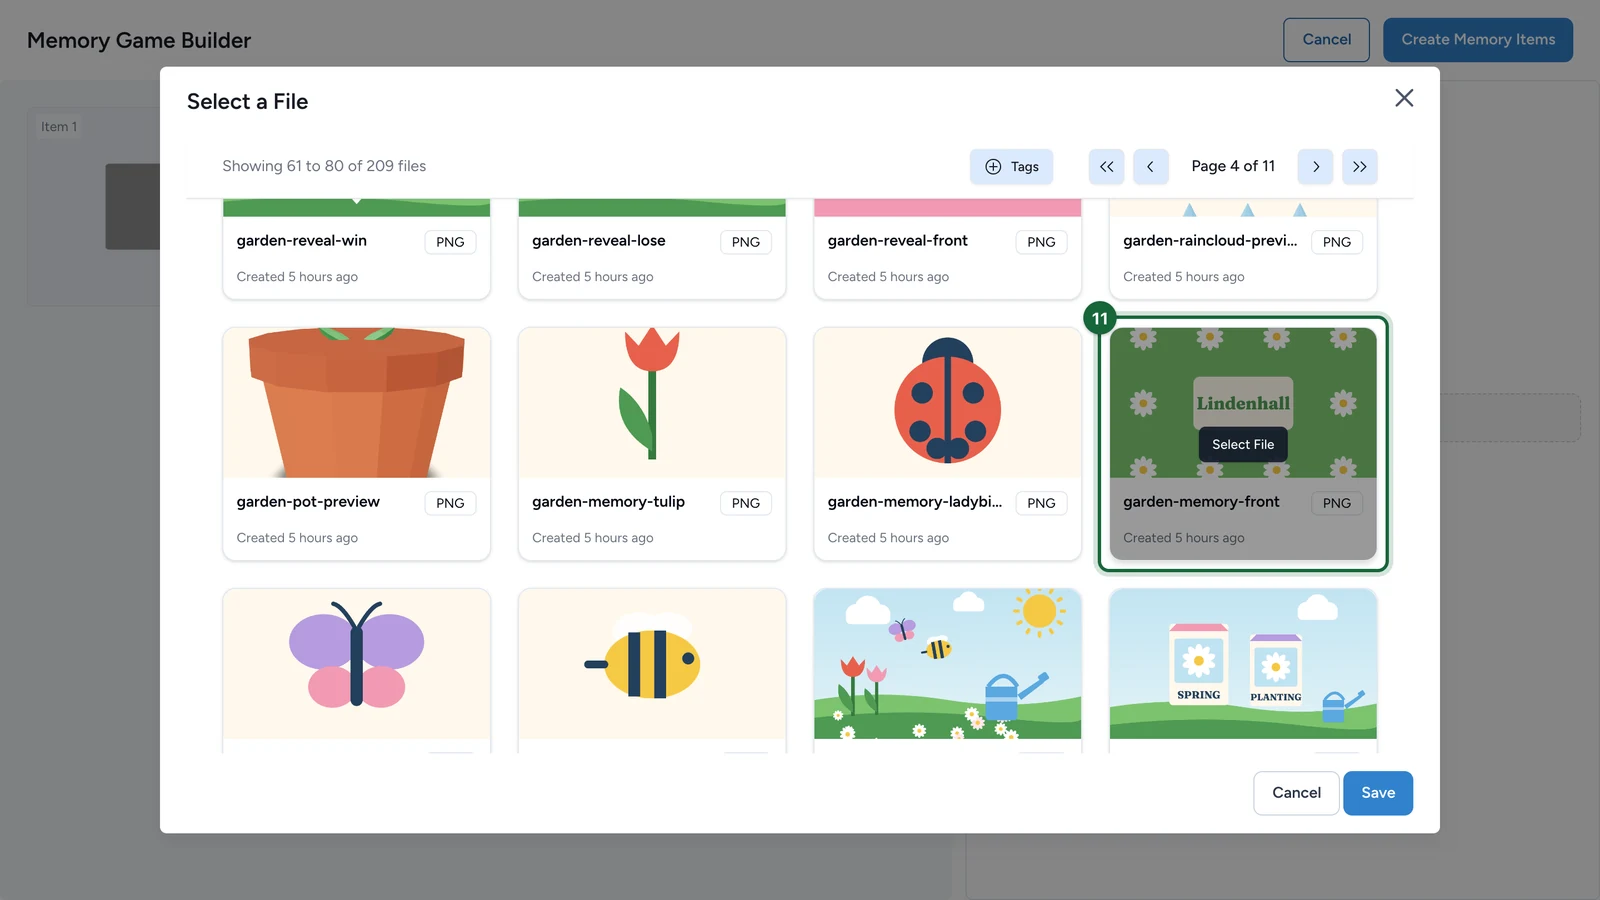Click garden-reveal-front file name
1600x900 pixels.
[x=898, y=241]
